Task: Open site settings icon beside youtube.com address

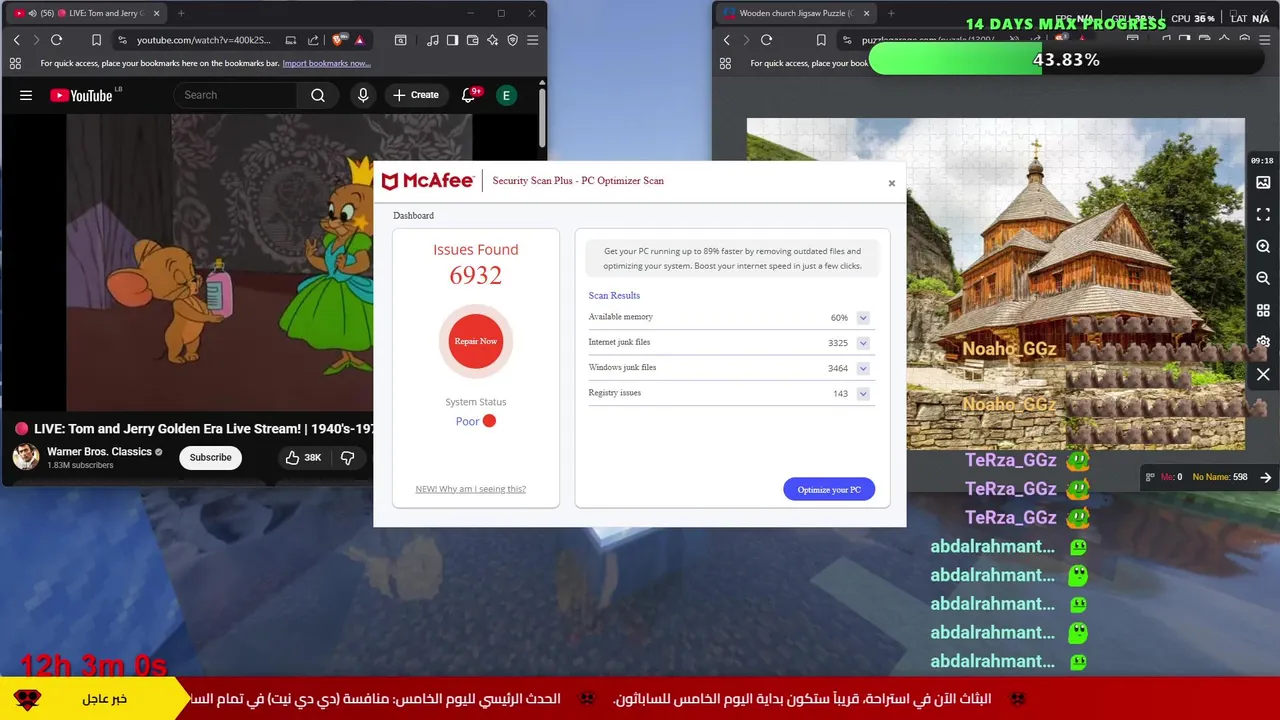Action: coord(122,40)
